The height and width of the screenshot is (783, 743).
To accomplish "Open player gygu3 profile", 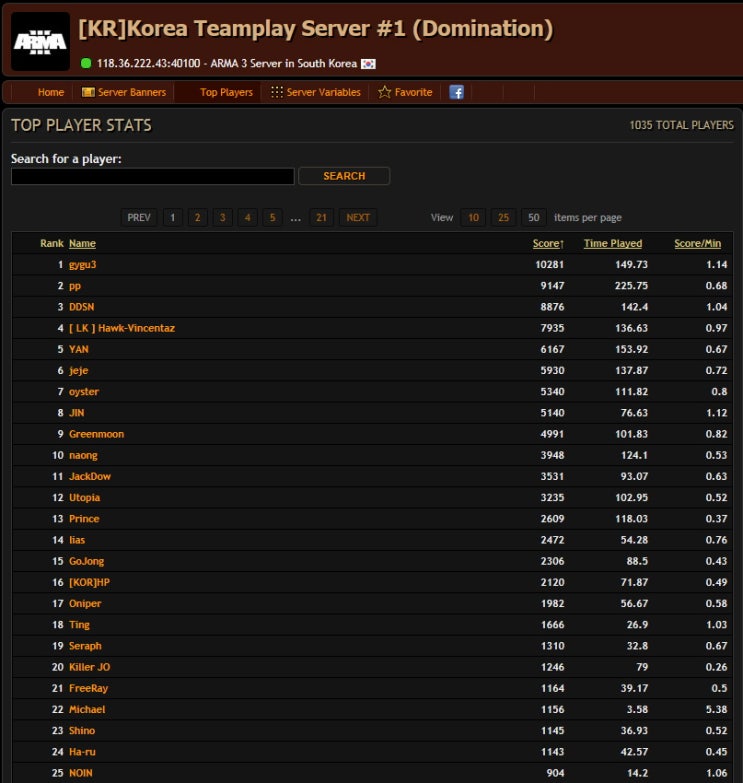I will [82, 265].
